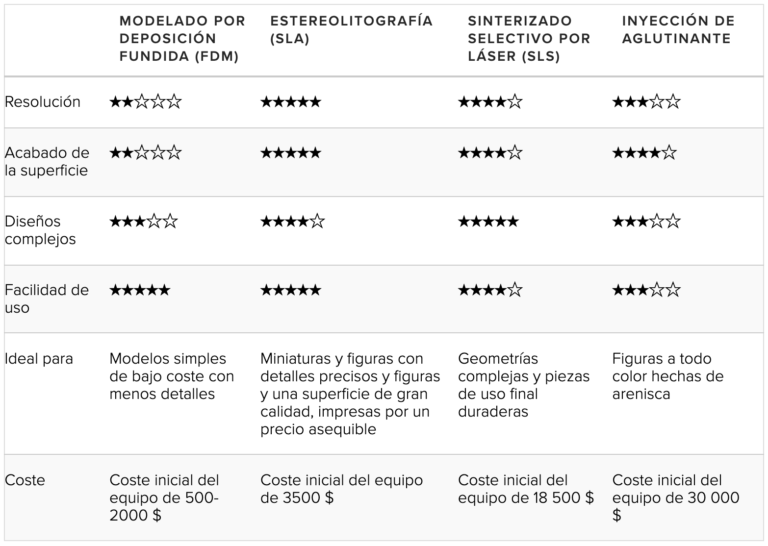Click SLS Acabado de la superficie stars
This screenshot has width=768, height=546.
click(x=490, y=153)
